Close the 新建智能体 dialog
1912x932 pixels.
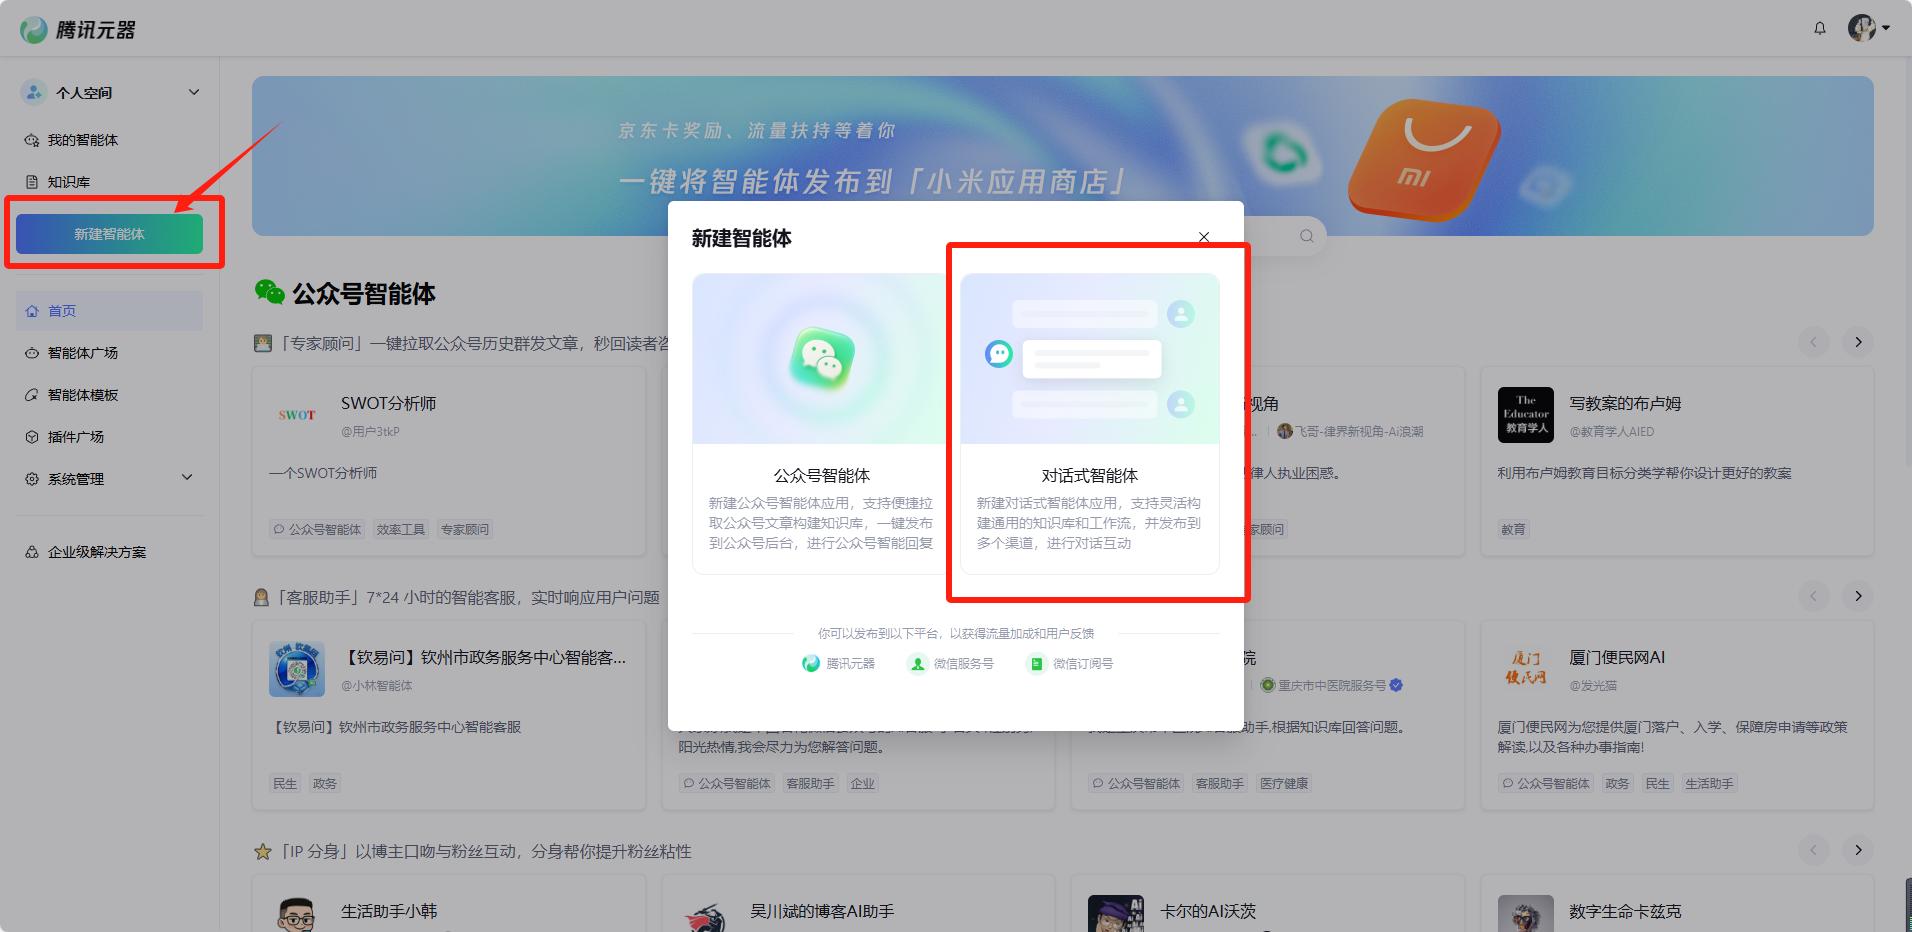point(1204,237)
